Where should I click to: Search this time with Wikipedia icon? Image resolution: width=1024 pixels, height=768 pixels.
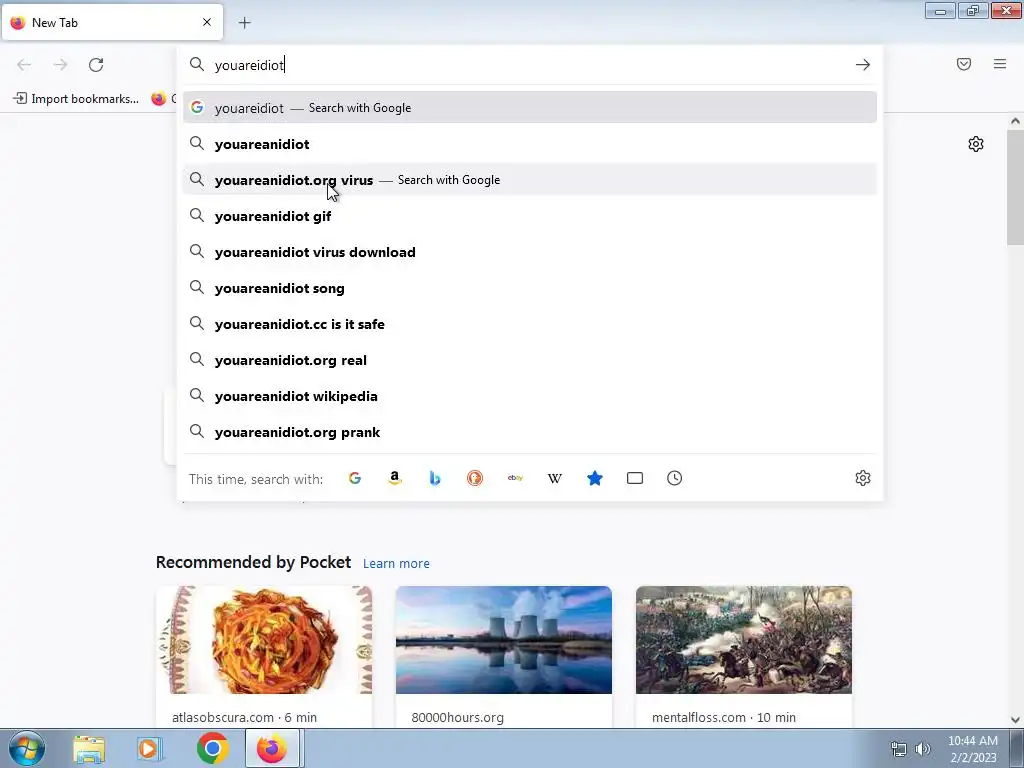(554, 478)
